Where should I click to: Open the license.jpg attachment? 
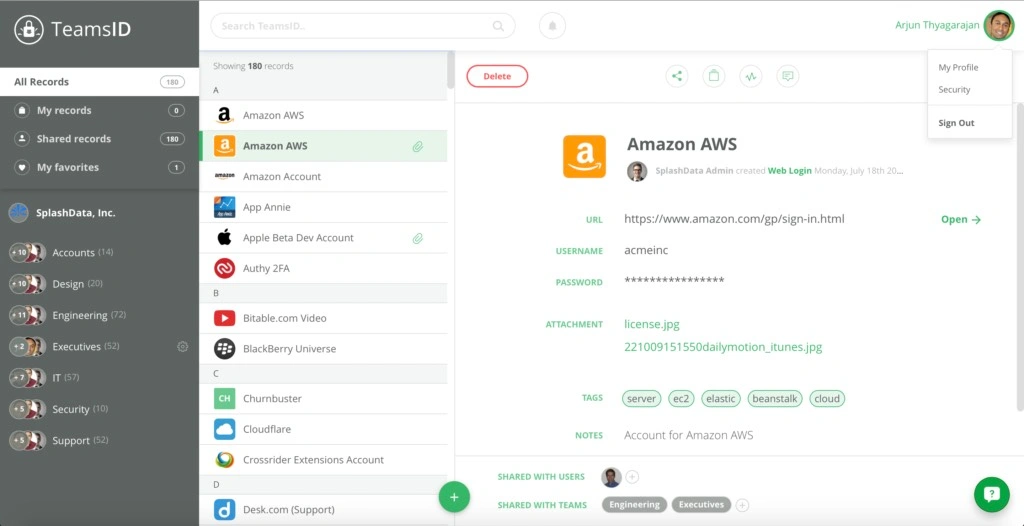(x=652, y=324)
